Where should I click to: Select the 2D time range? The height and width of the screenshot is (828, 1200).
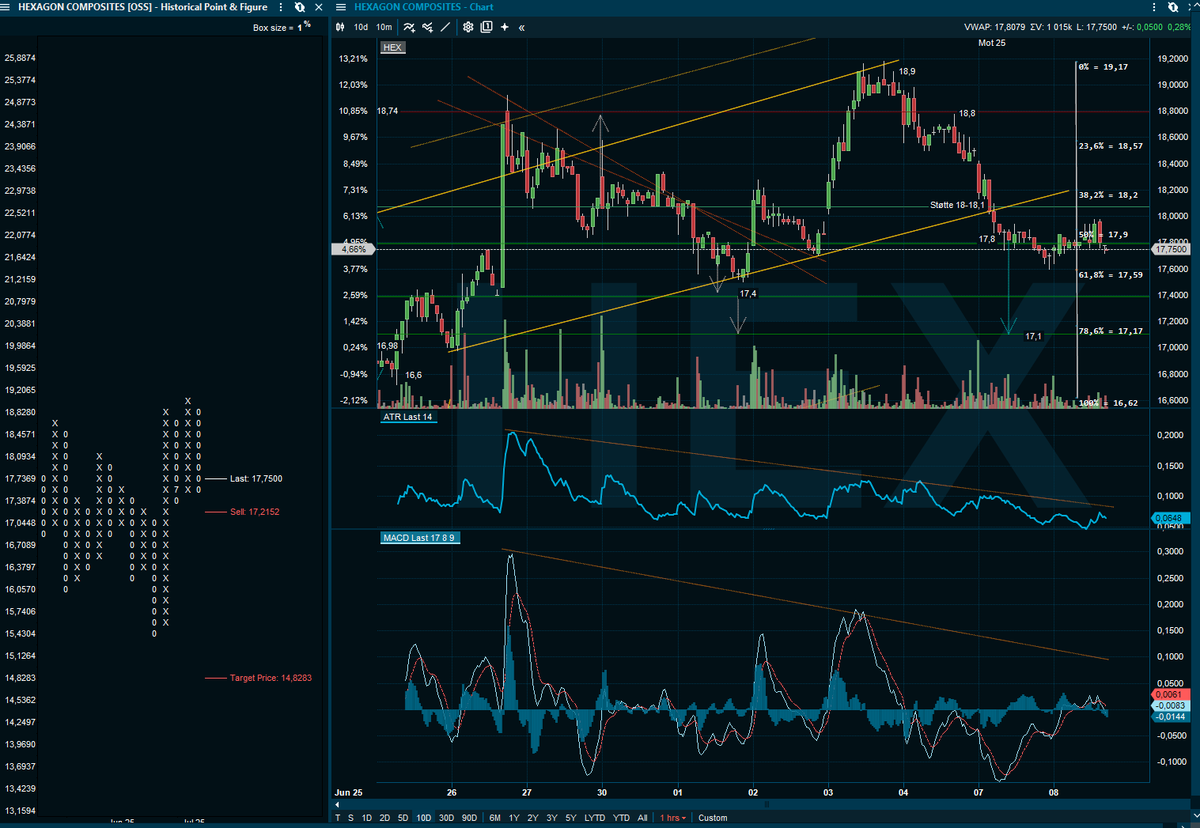pos(384,818)
